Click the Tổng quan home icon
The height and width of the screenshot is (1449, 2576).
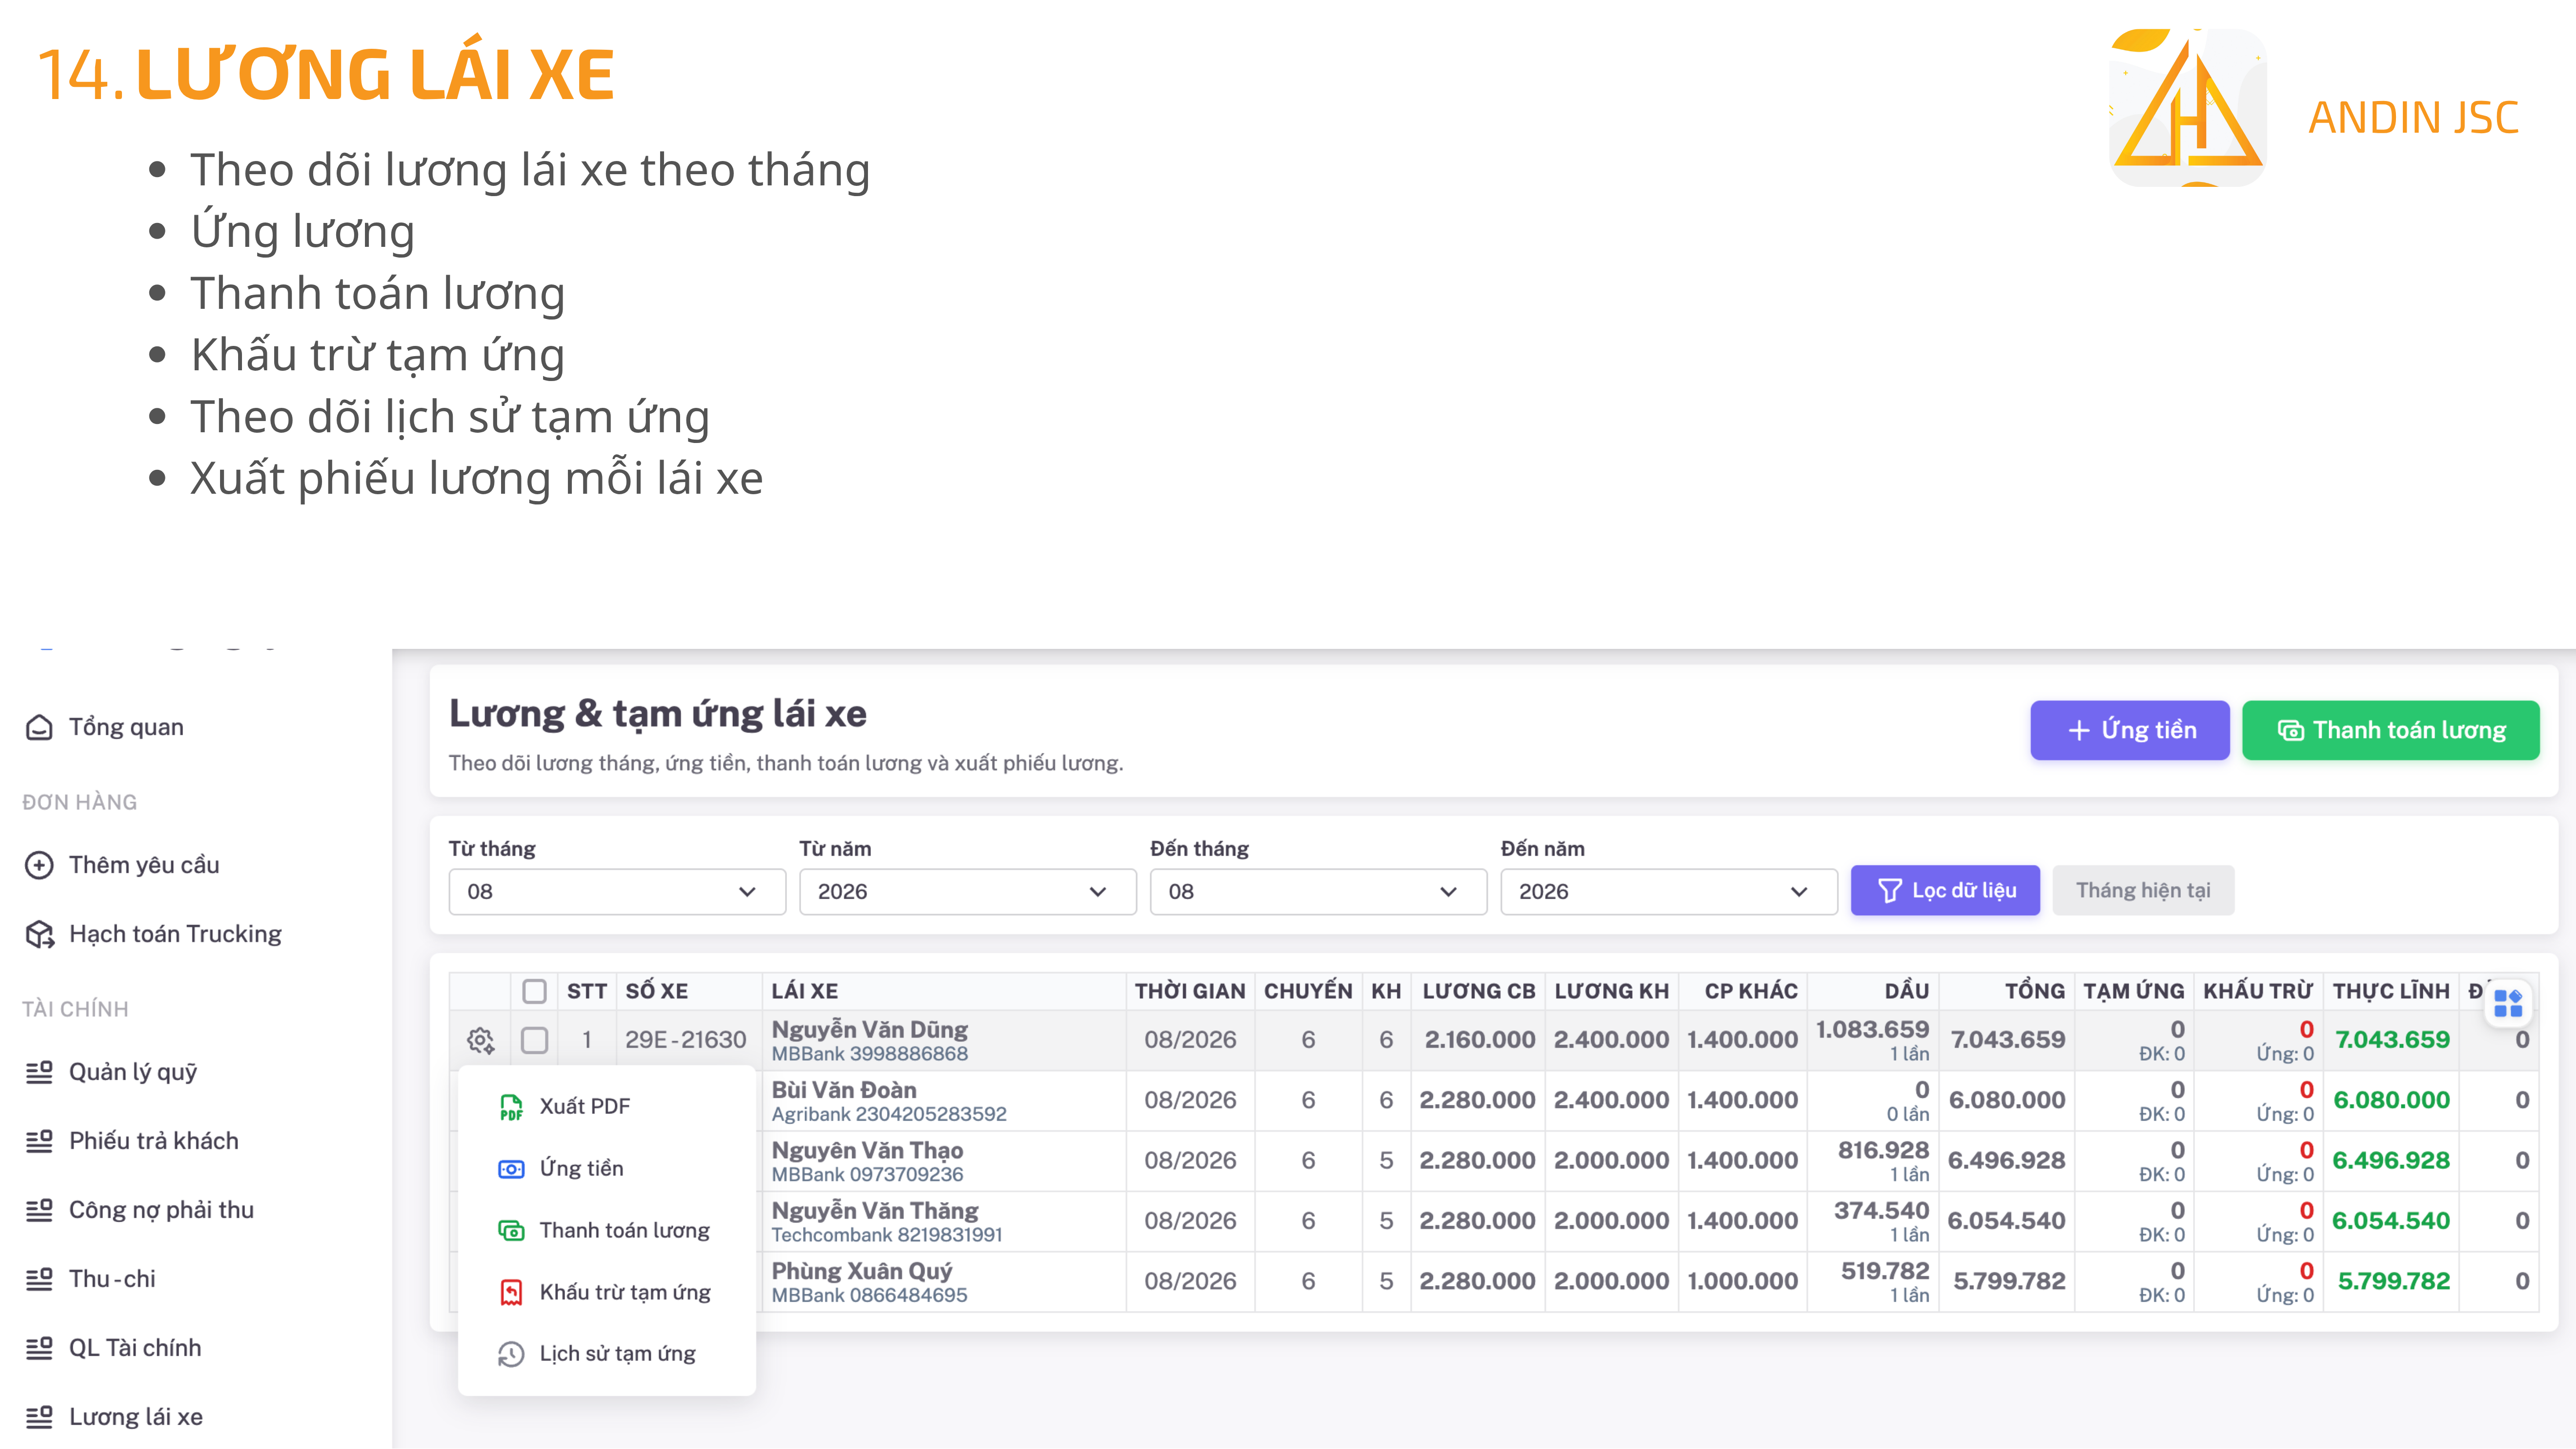click(39, 727)
